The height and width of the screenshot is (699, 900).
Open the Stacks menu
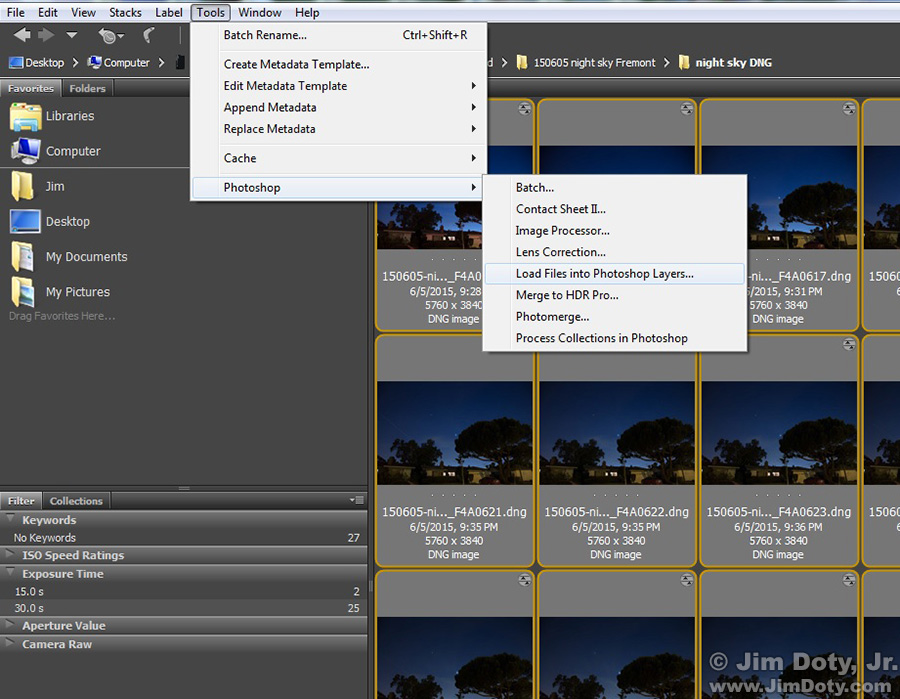125,12
